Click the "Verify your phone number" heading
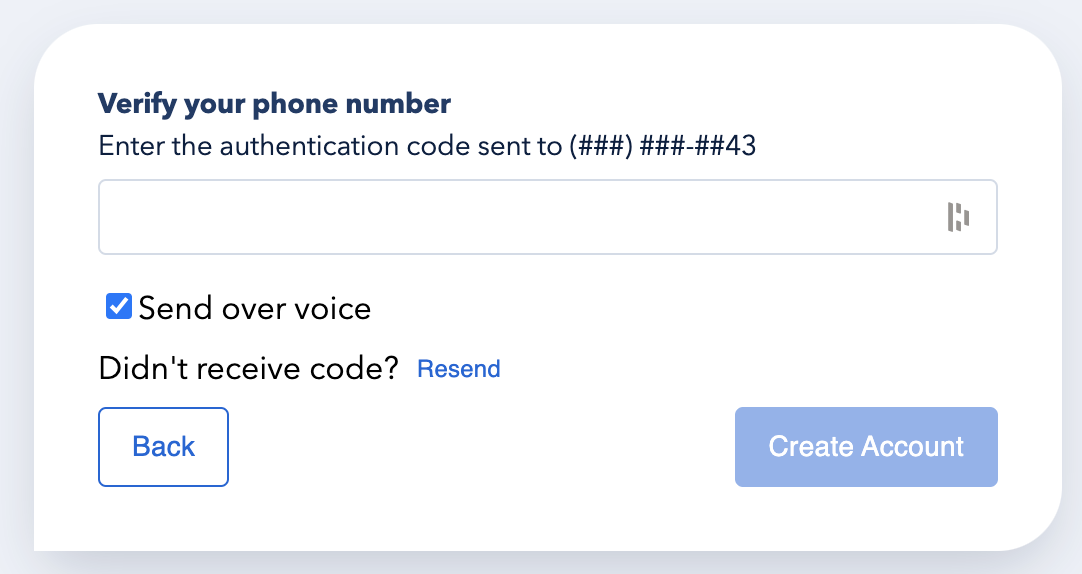 coord(274,103)
